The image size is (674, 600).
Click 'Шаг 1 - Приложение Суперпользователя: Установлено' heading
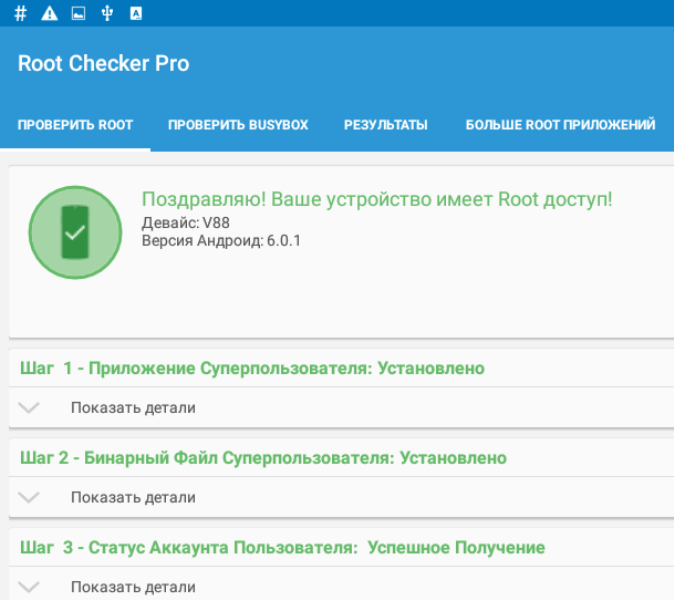[252, 368]
